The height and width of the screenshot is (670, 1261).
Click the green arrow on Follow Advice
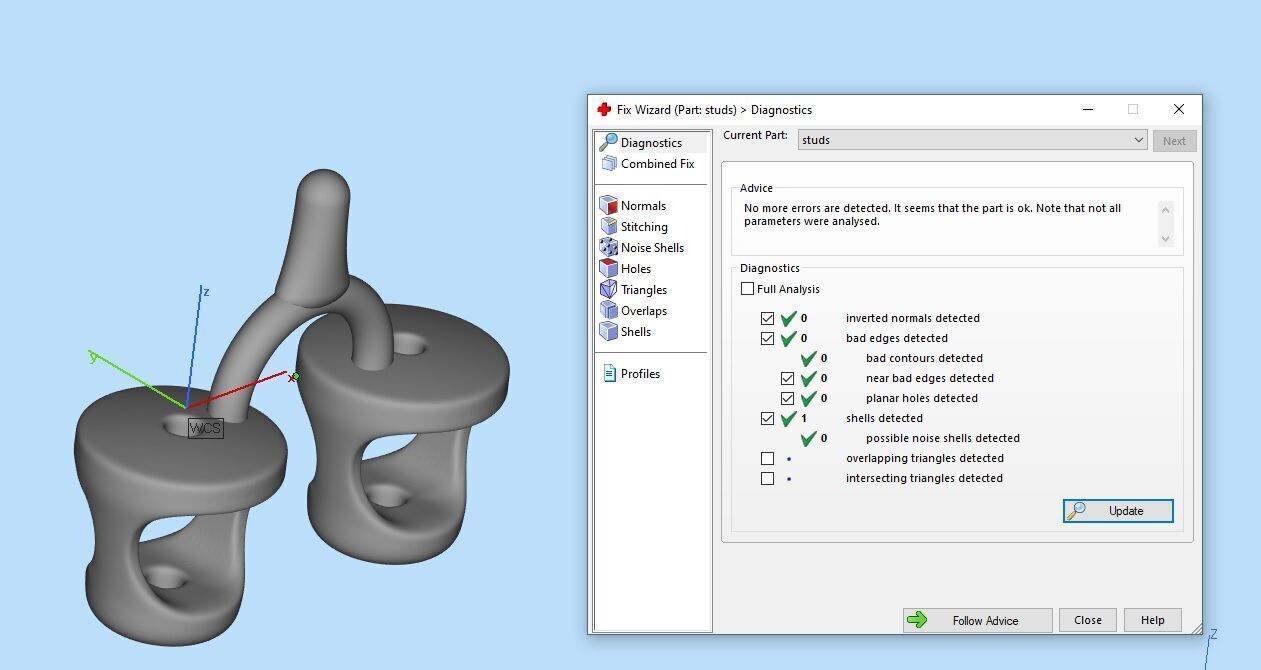click(917, 620)
